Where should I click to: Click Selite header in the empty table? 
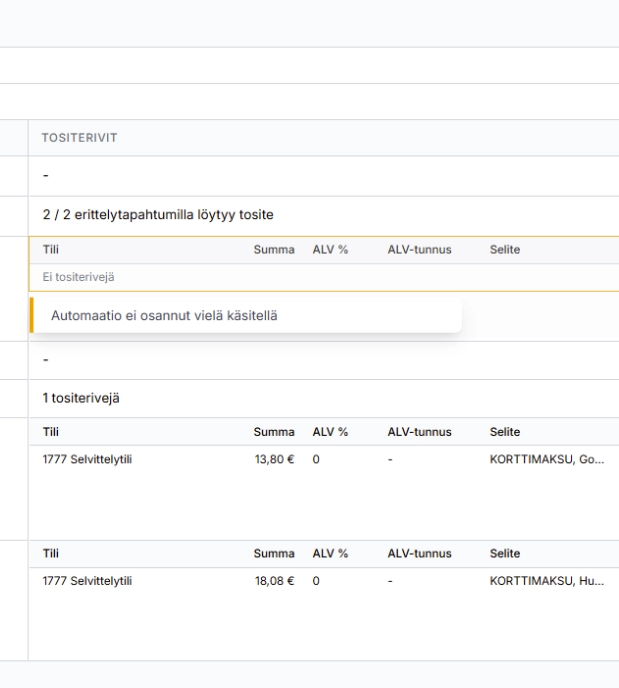[505, 249]
